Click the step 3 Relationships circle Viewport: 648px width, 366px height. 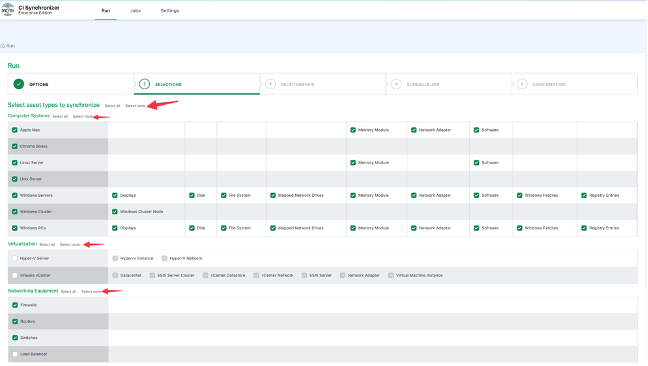[x=270, y=84]
